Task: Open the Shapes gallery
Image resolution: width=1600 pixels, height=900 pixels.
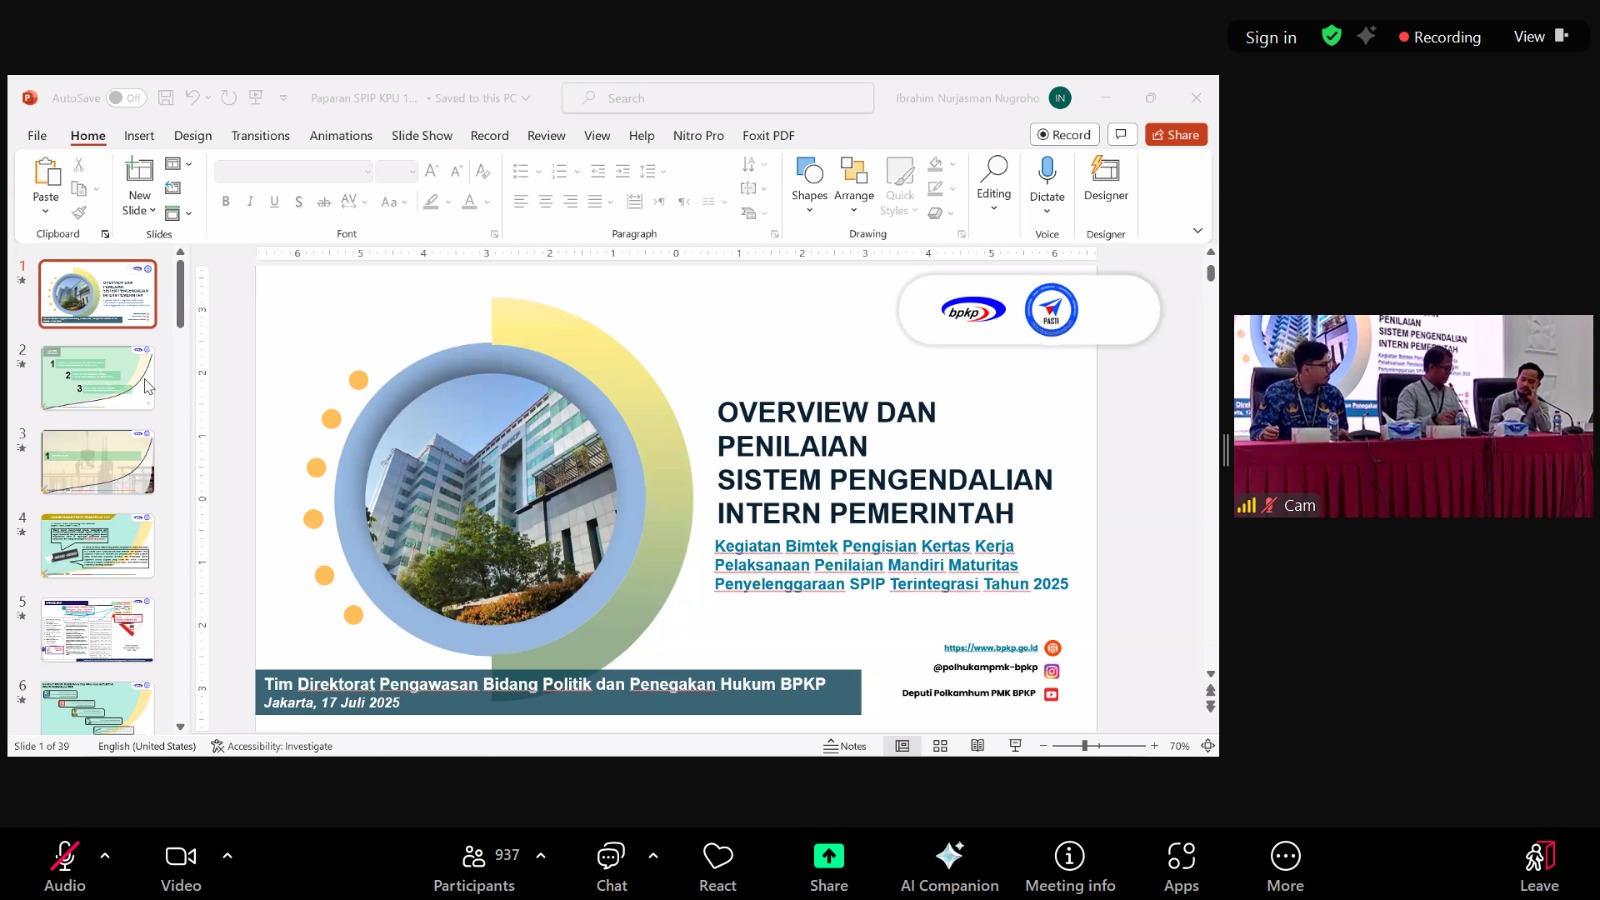Action: [x=809, y=182]
